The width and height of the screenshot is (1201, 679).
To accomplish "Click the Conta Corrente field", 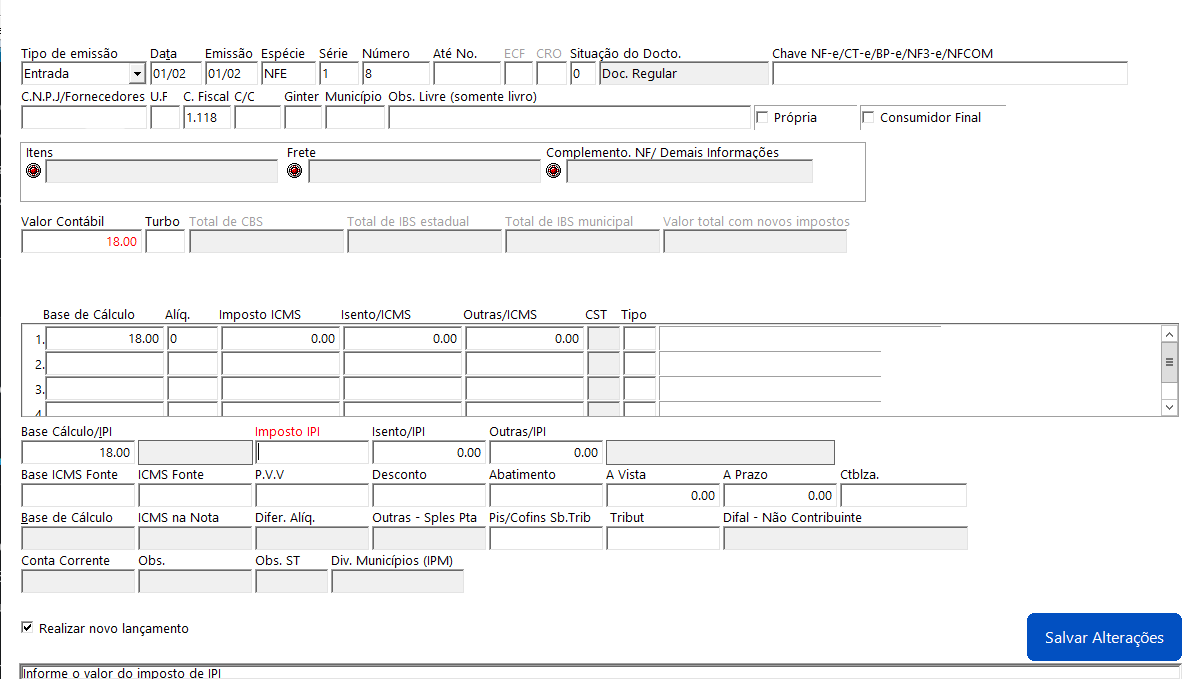I will point(78,581).
